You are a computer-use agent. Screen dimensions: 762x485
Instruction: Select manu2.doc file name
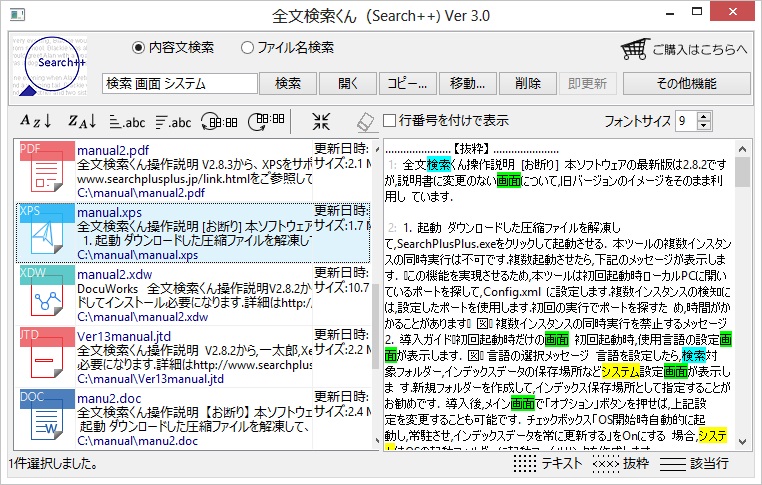pos(109,398)
